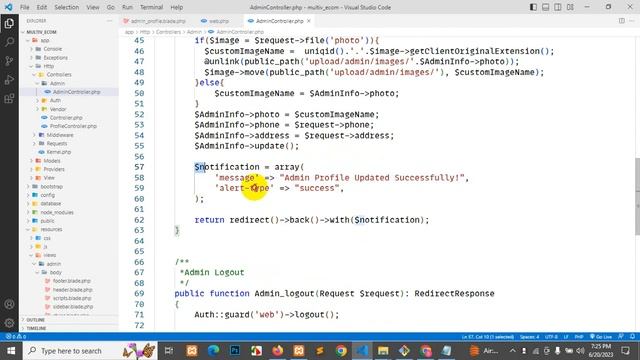Open the Accounts menu icon
The width and height of the screenshot is (640, 360).
click(9, 304)
